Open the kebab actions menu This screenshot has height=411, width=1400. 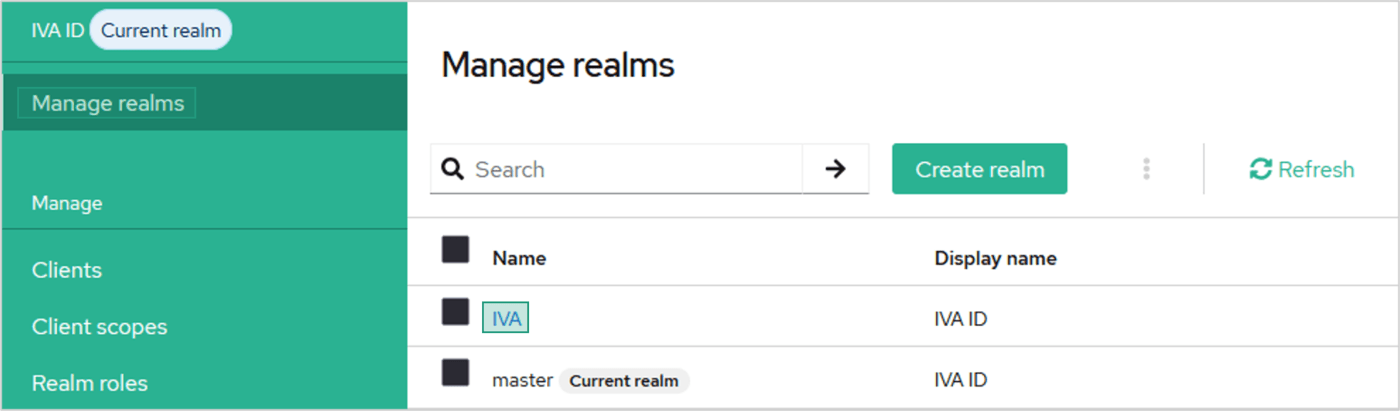click(x=1146, y=169)
